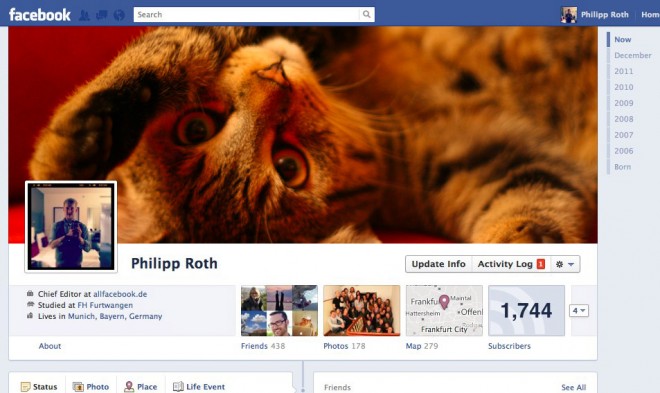660x393 pixels.
Task: Click the search magnifier icon
Action: 367,14
